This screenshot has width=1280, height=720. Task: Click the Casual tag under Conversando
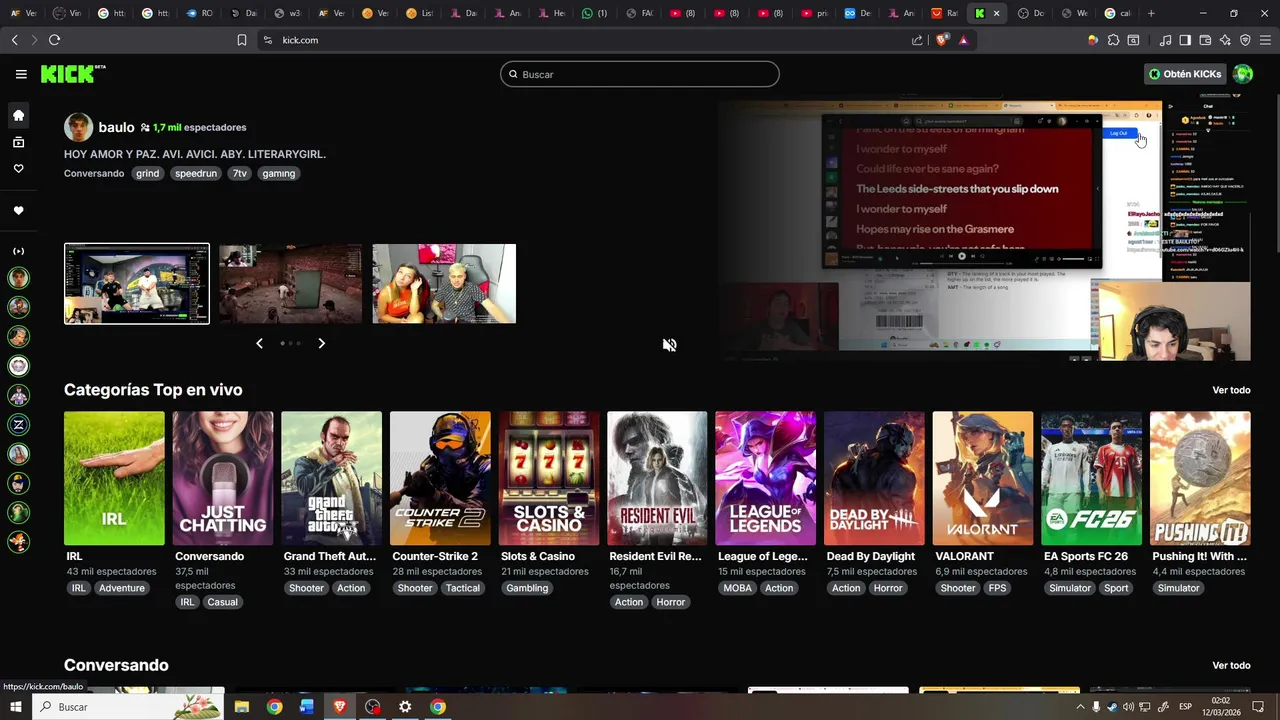pyautogui.click(x=223, y=602)
